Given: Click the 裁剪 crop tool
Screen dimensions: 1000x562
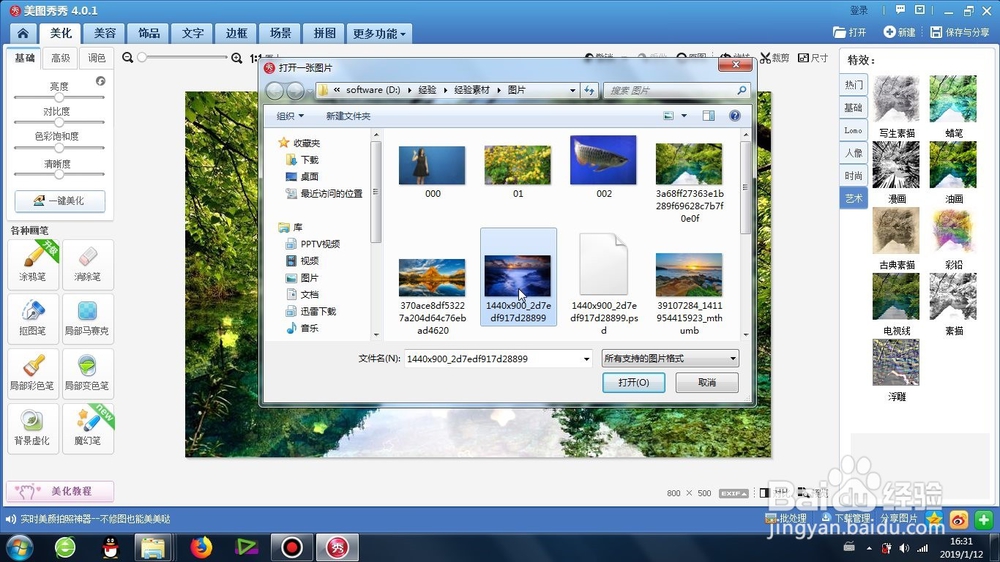Looking at the screenshot, I should [775, 58].
